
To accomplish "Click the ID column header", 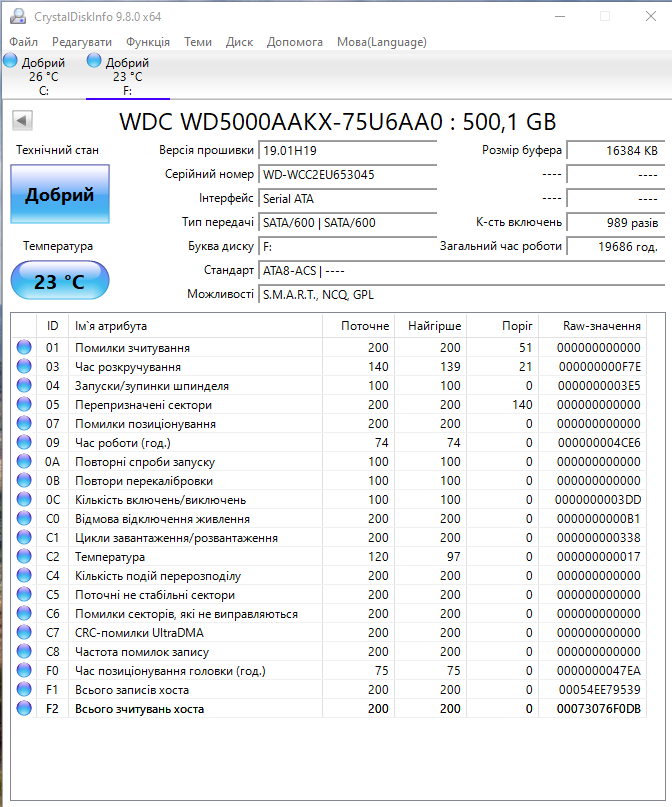I will click(52, 326).
